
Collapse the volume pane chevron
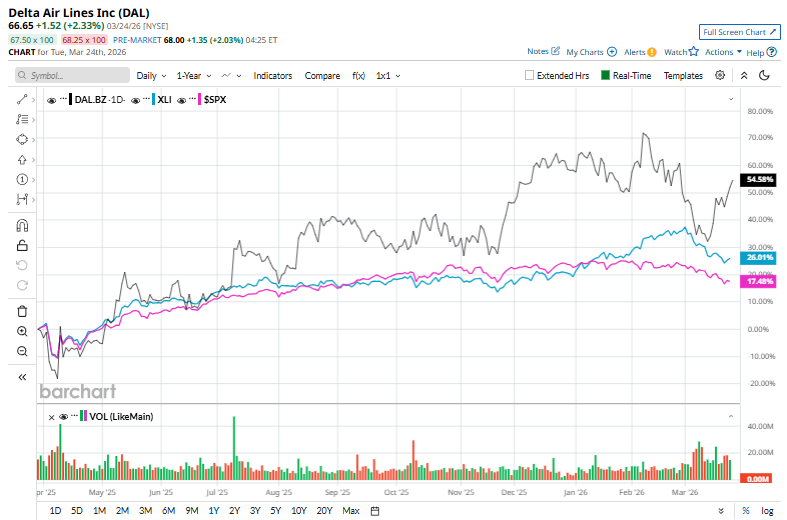tap(731, 416)
